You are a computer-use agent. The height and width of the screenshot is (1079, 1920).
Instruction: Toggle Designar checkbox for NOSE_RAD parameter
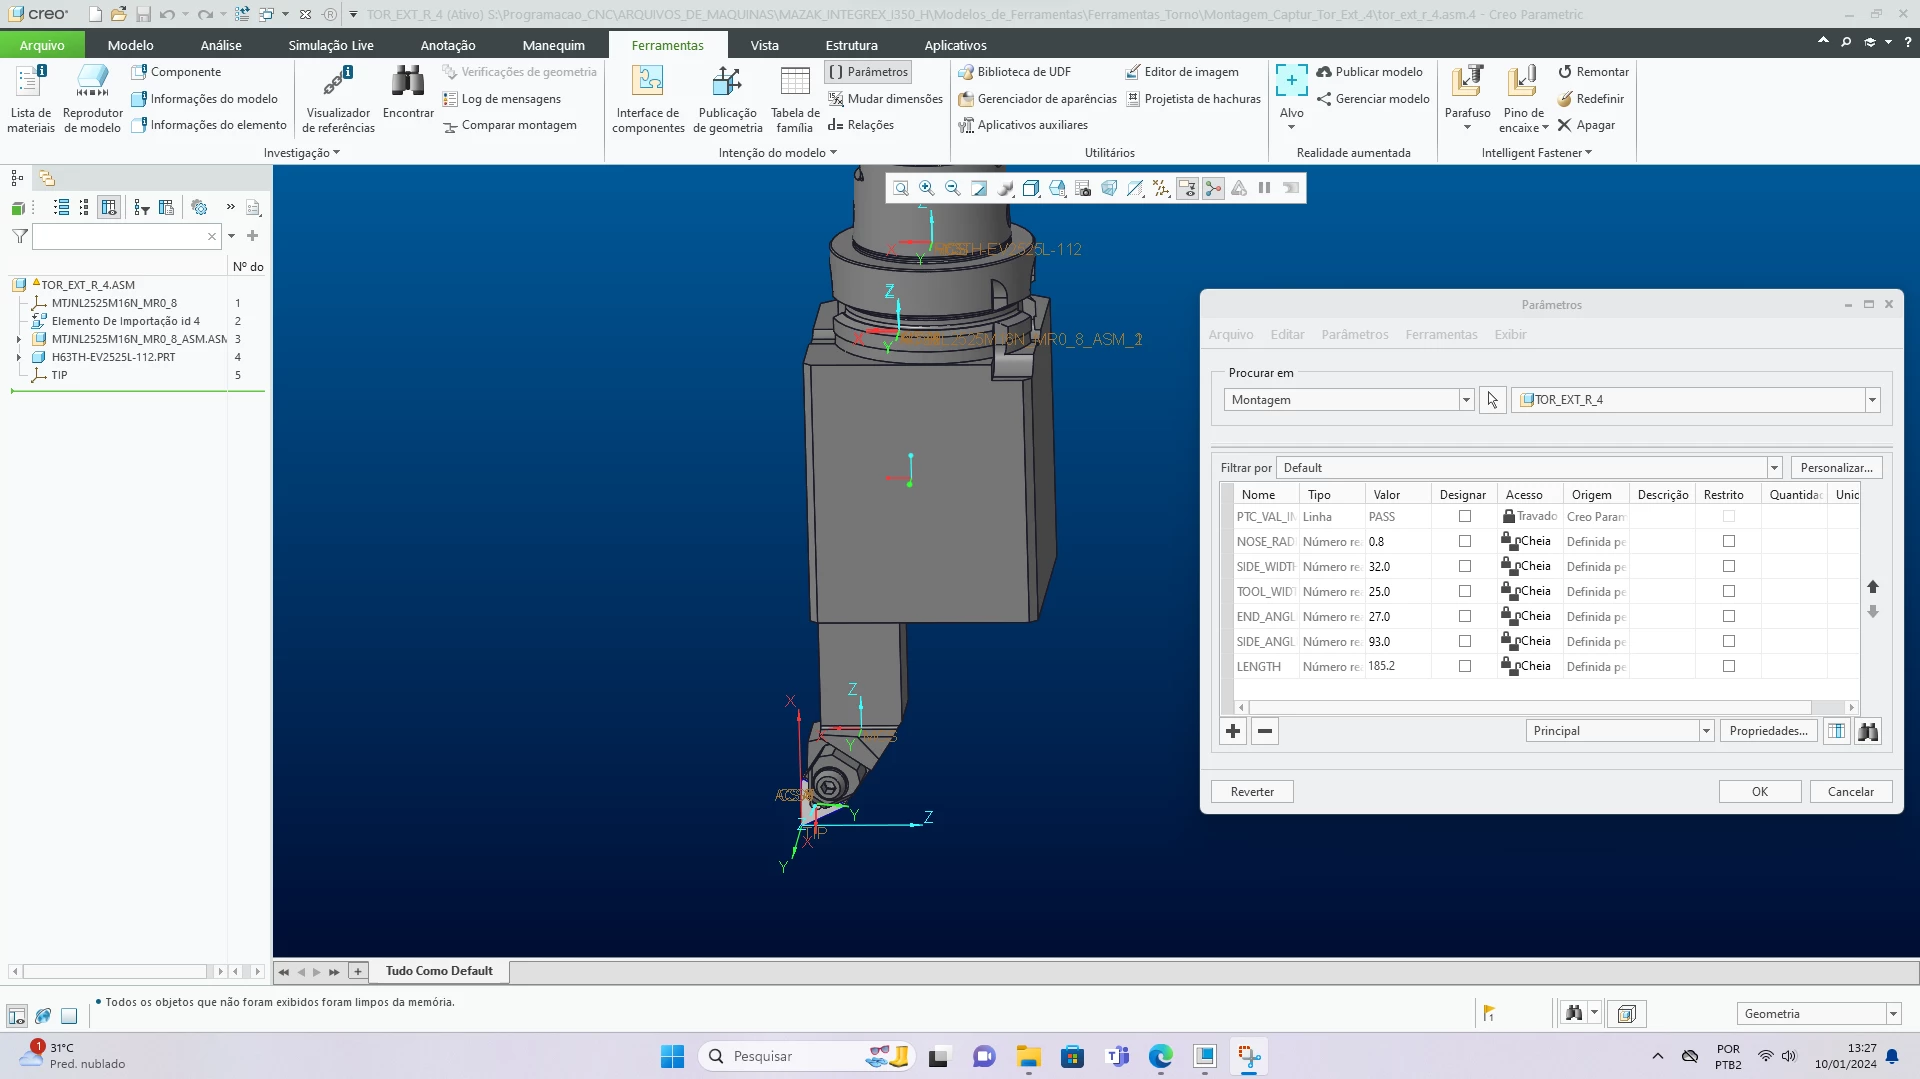pos(1465,541)
